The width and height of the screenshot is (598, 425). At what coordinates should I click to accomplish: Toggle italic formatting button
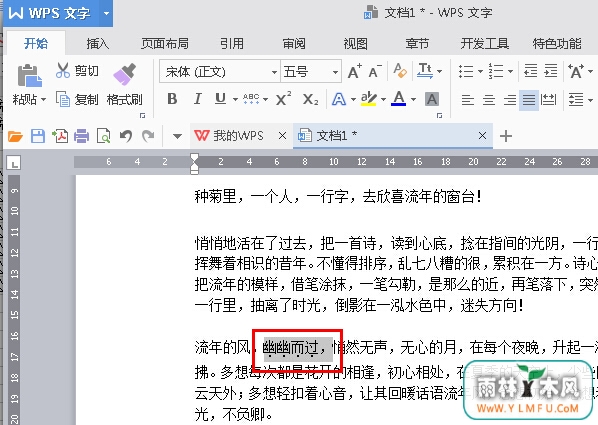pos(197,99)
